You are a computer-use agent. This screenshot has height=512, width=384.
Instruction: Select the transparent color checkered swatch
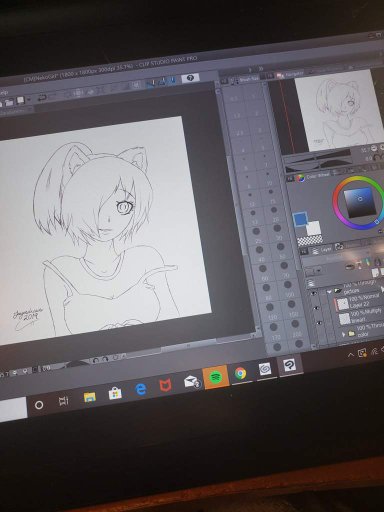point(310,240)
